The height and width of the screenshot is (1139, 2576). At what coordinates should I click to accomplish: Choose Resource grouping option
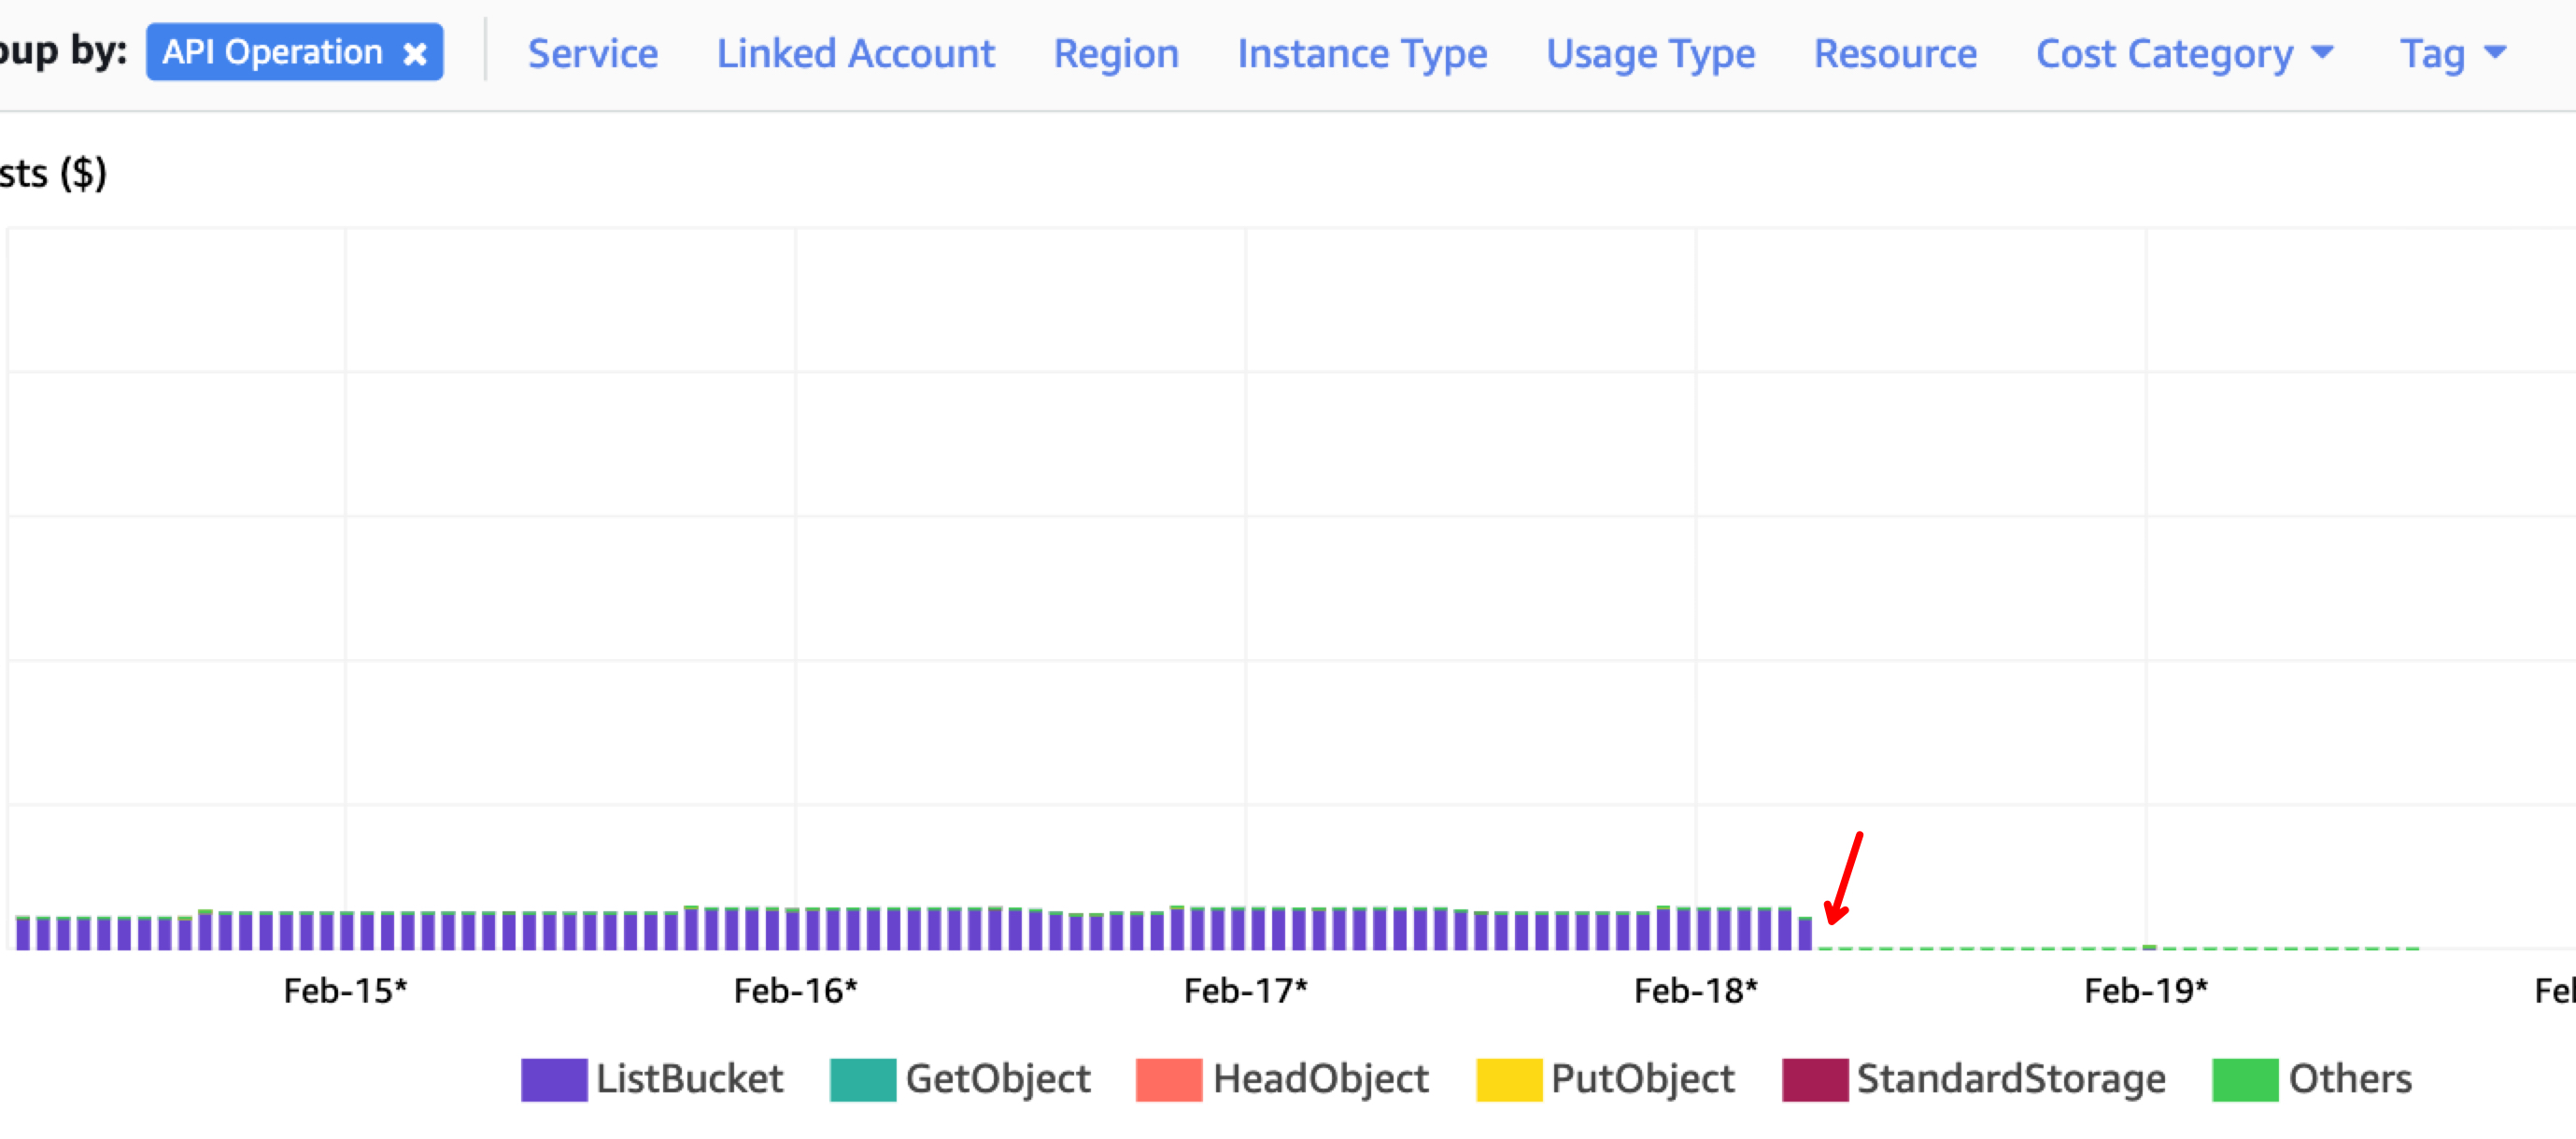point(1895,53)
